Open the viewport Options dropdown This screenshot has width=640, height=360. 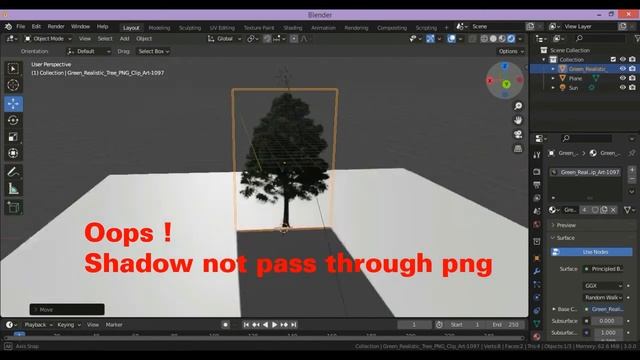pos(511,51)
